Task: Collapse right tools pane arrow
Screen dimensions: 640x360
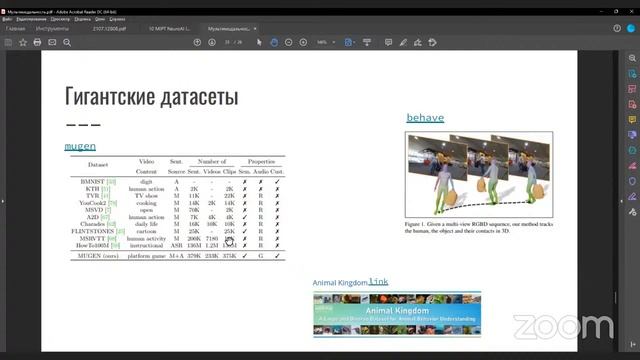Action: click(x=622, y=201)
